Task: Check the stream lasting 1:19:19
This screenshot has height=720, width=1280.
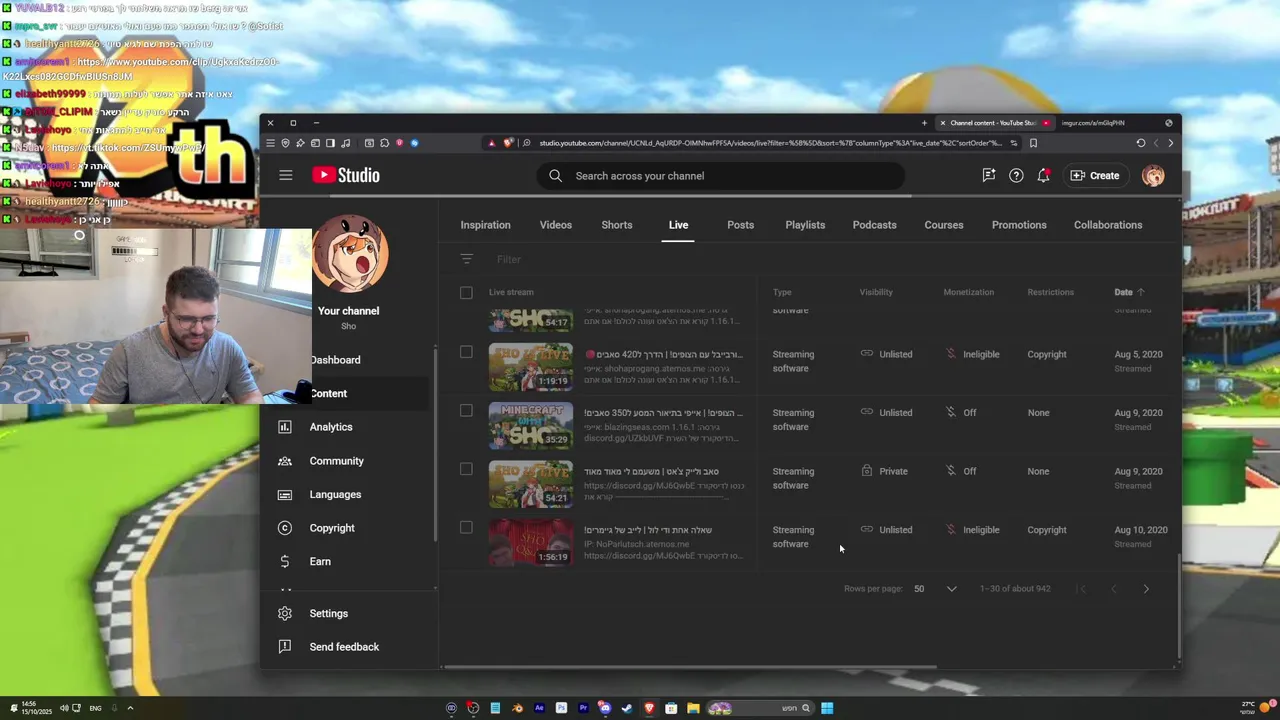Action: tap(466, 352)
